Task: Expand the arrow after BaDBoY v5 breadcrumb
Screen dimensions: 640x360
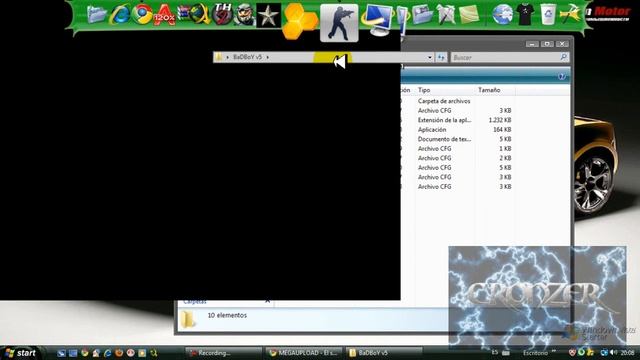Action: (x=268, y=57)
